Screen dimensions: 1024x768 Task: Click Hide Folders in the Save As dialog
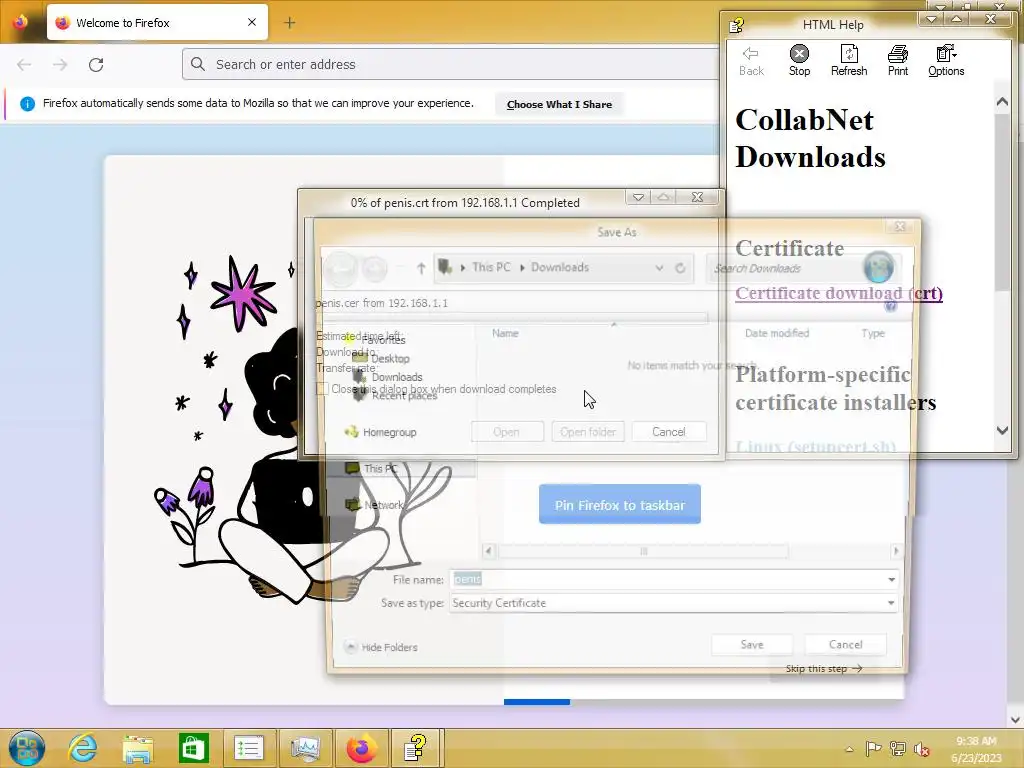[381, 647]
